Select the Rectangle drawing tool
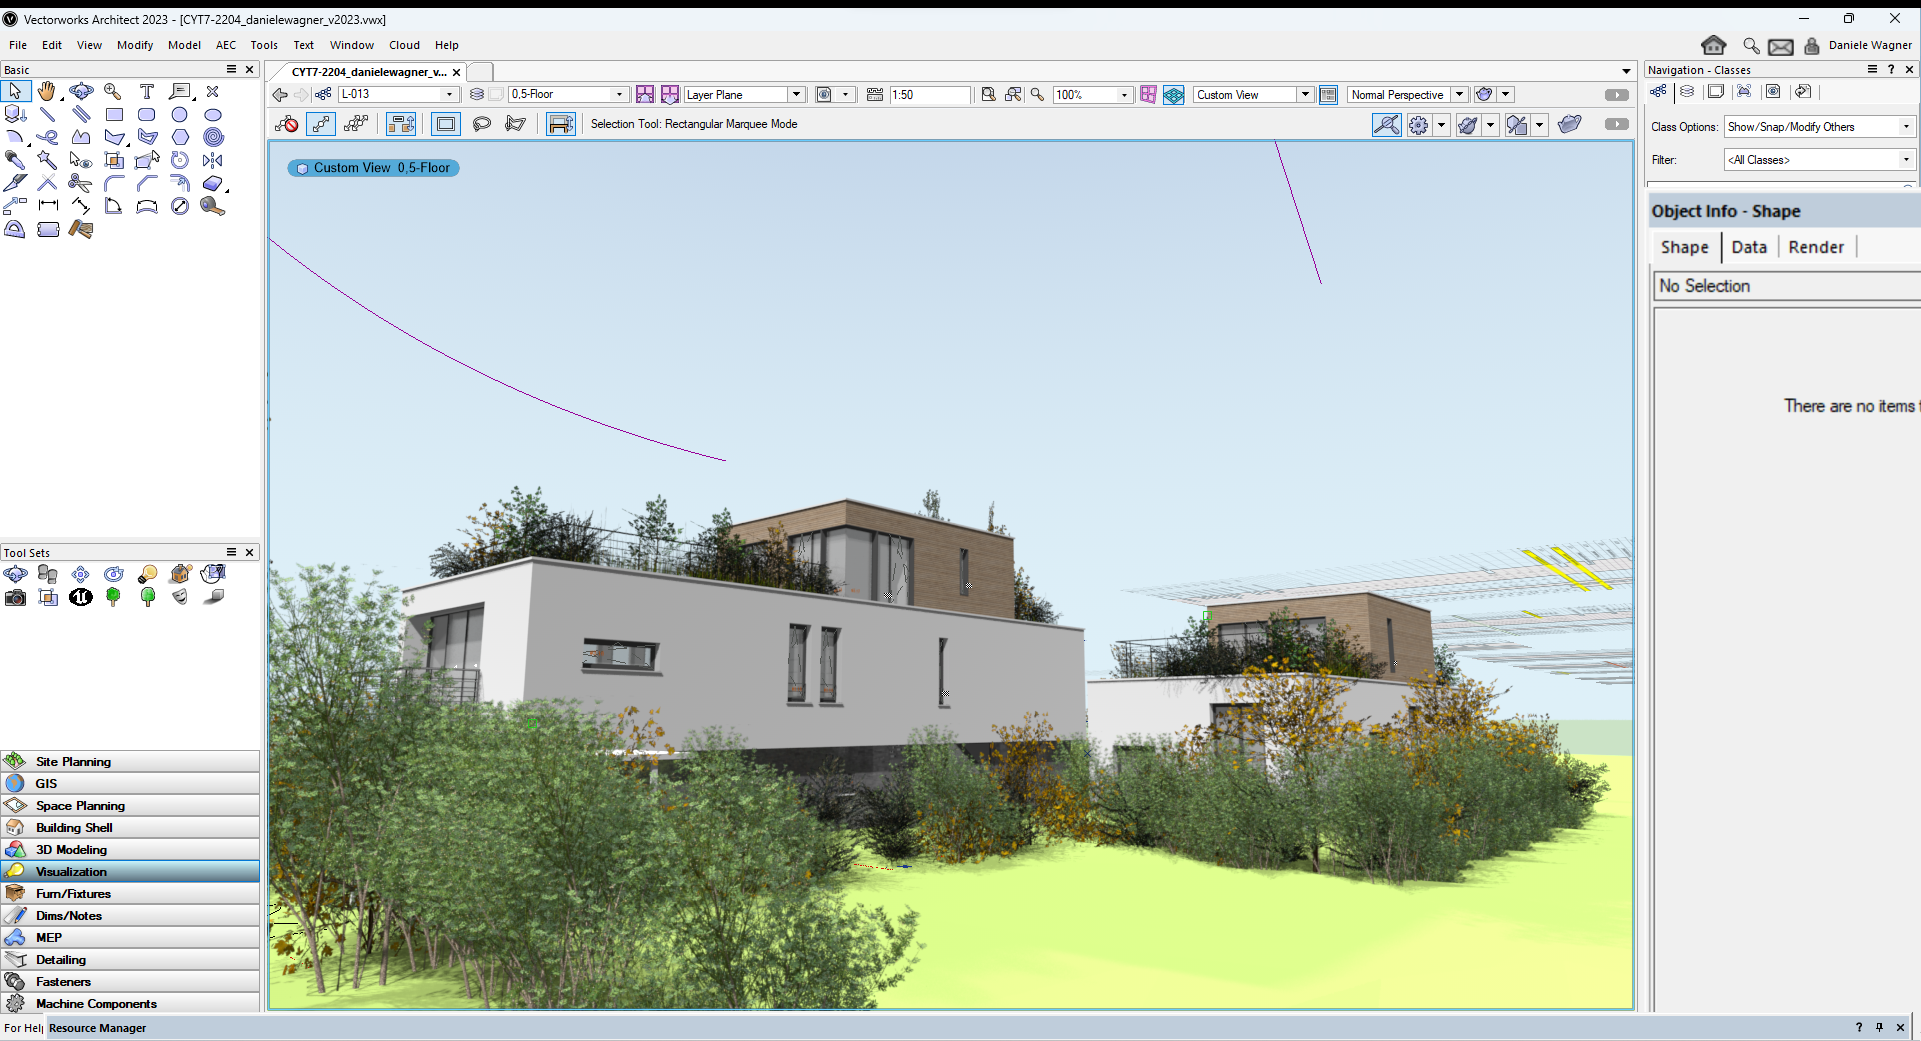Image resolution: width=1921 pixels, height=1041 pixels. (x=114, y=115)
